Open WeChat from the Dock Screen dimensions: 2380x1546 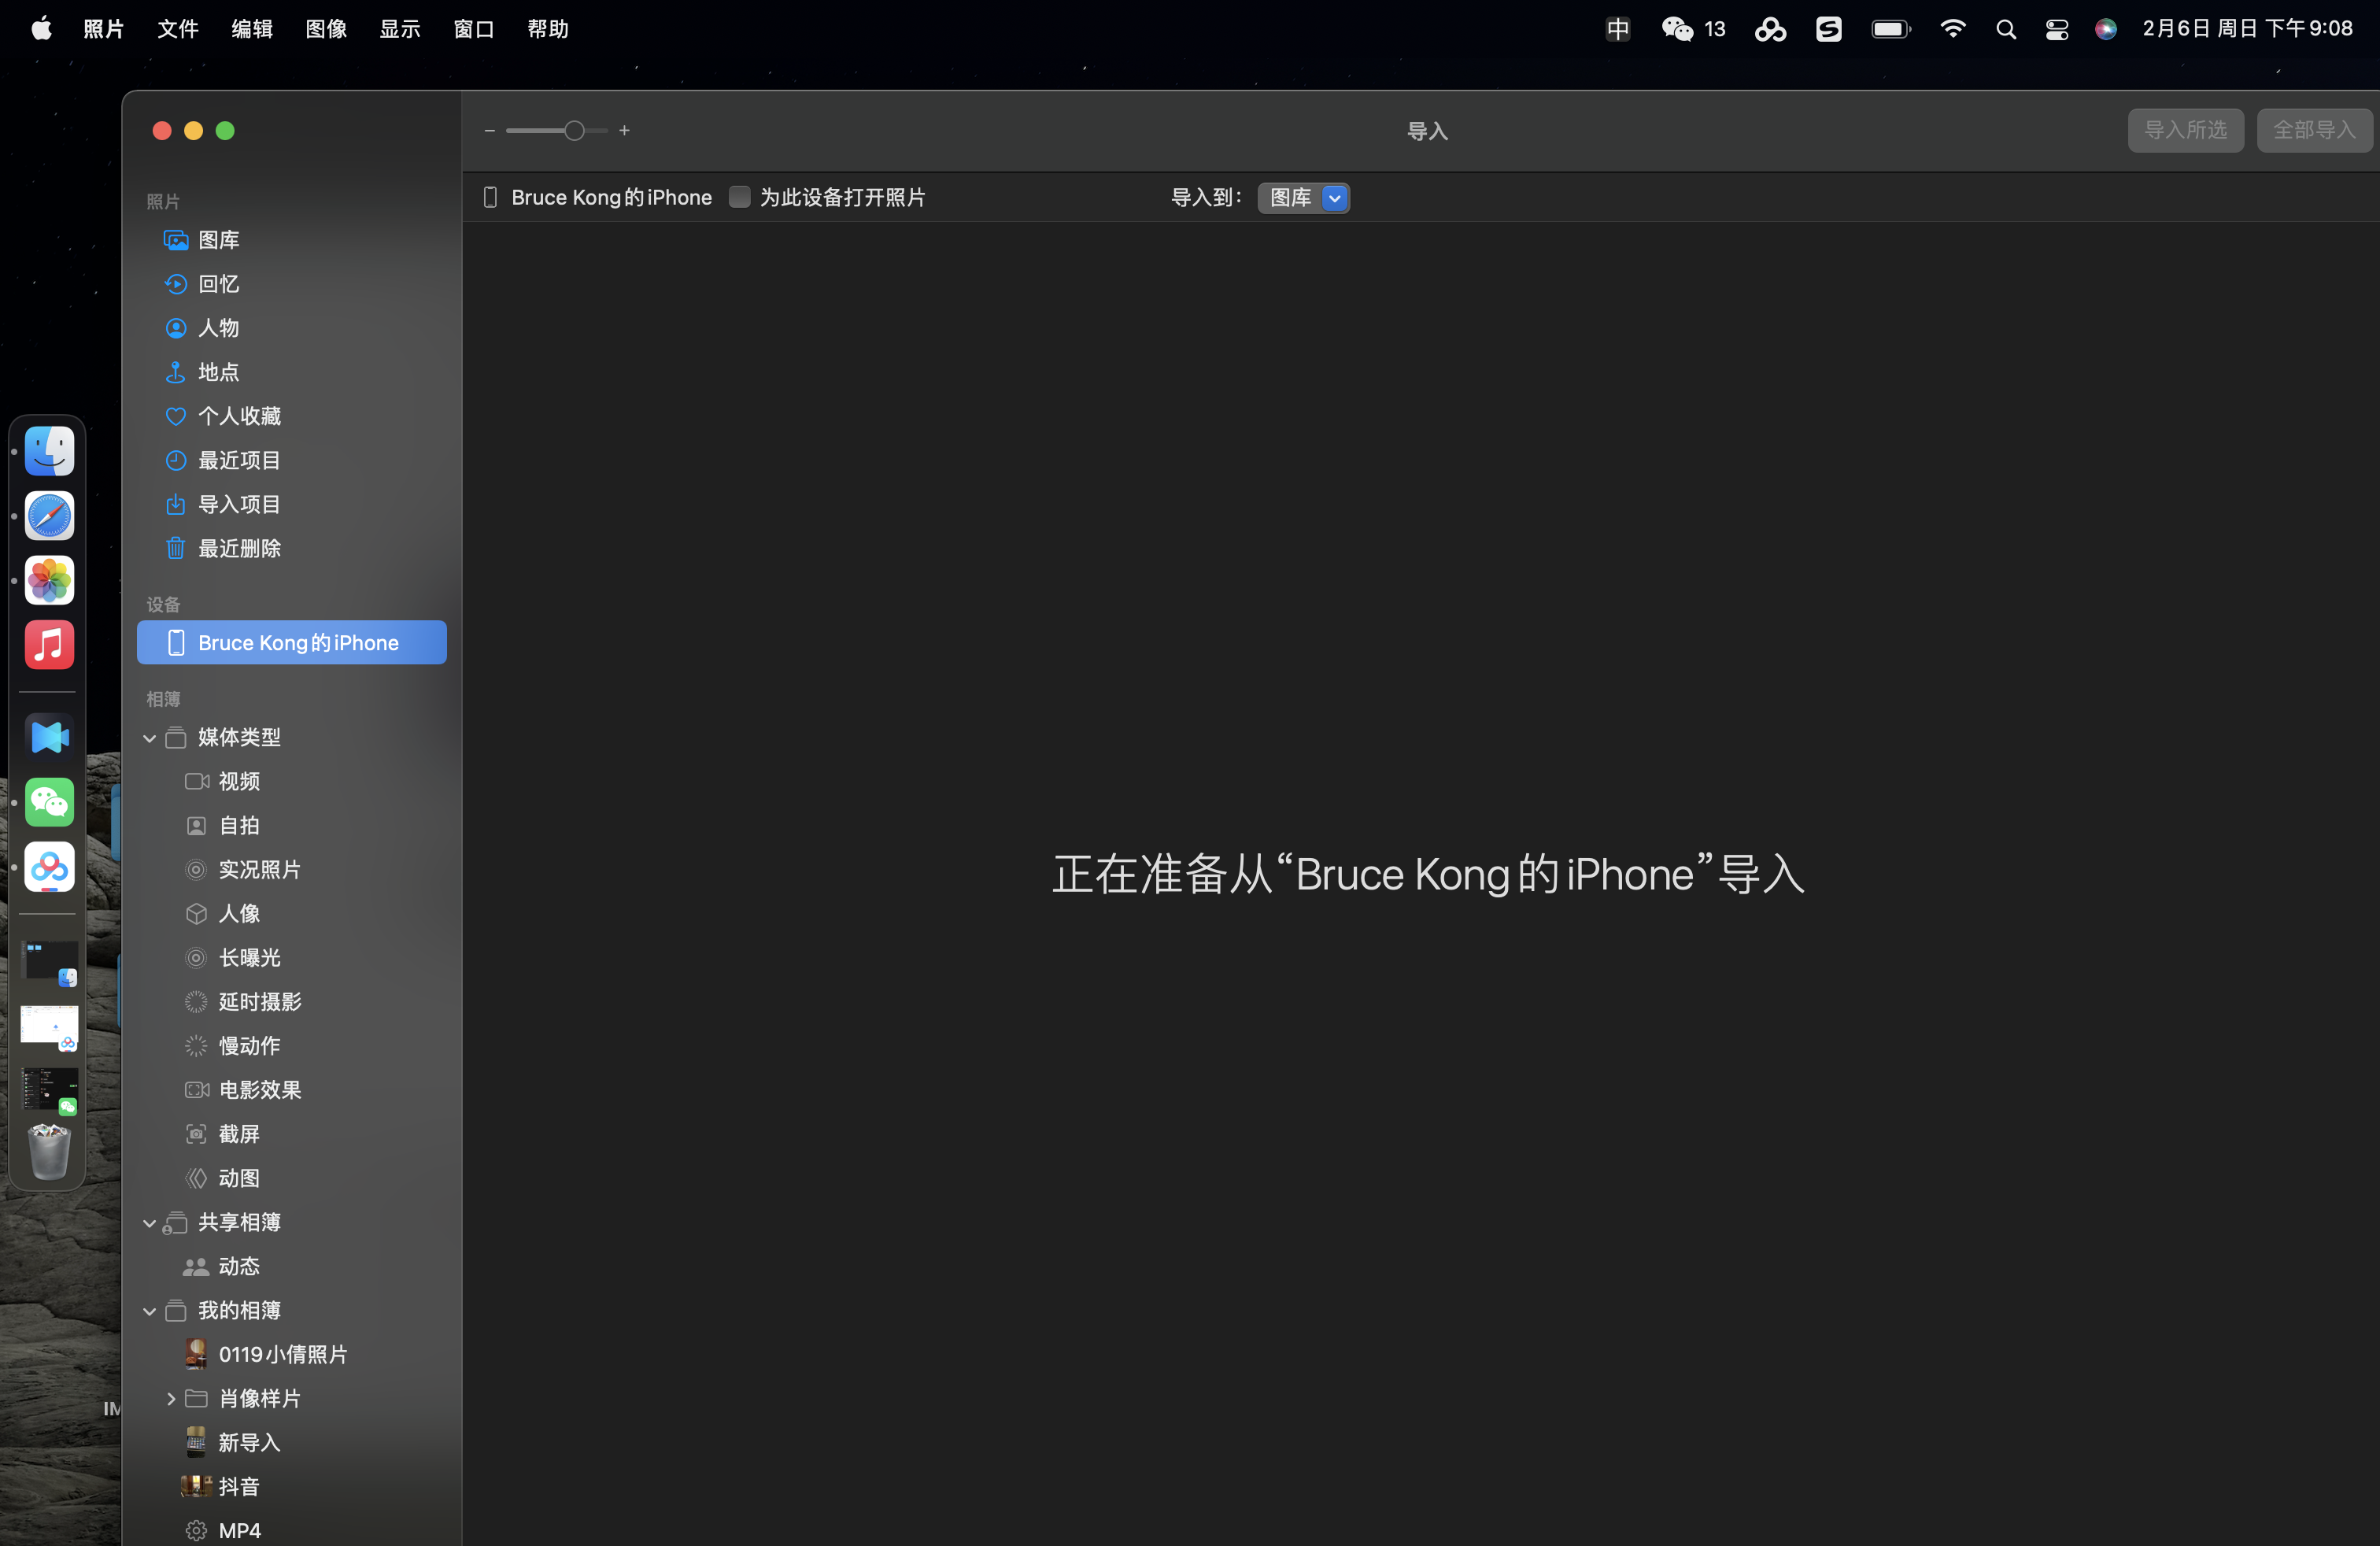49,802
